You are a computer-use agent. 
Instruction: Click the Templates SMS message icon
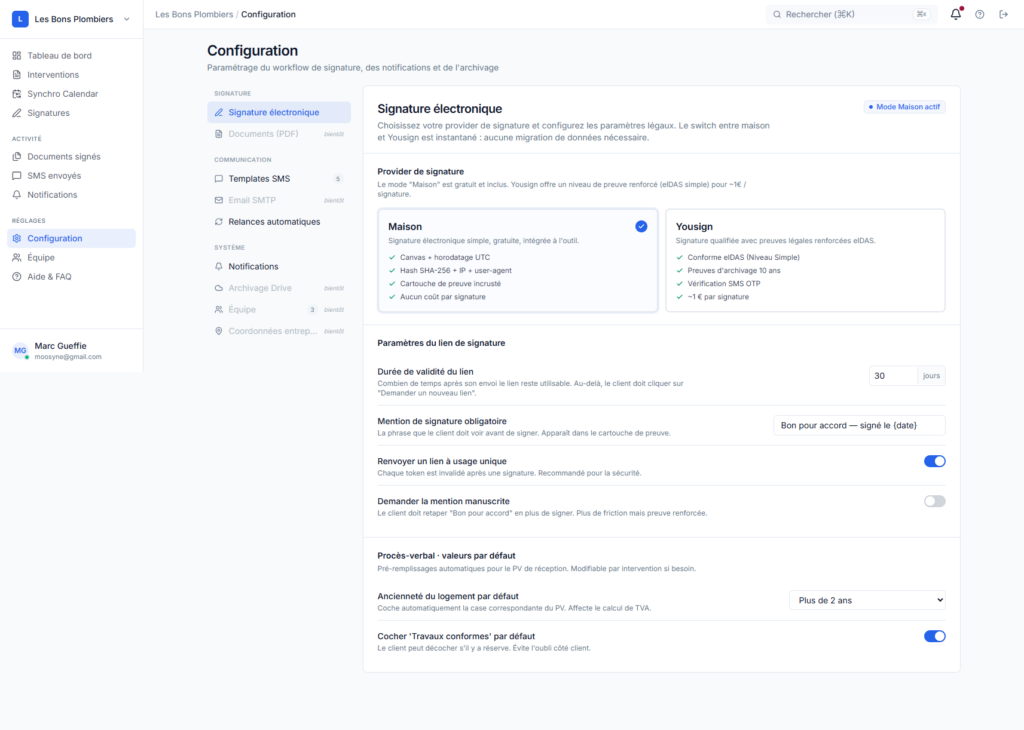click(x=219, y=178)
